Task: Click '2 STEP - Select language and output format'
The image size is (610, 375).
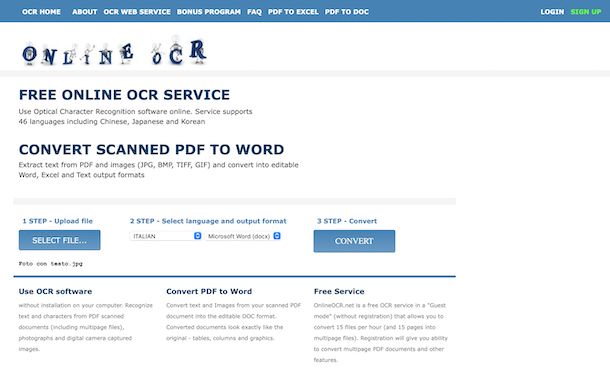Action: (208, 221)
